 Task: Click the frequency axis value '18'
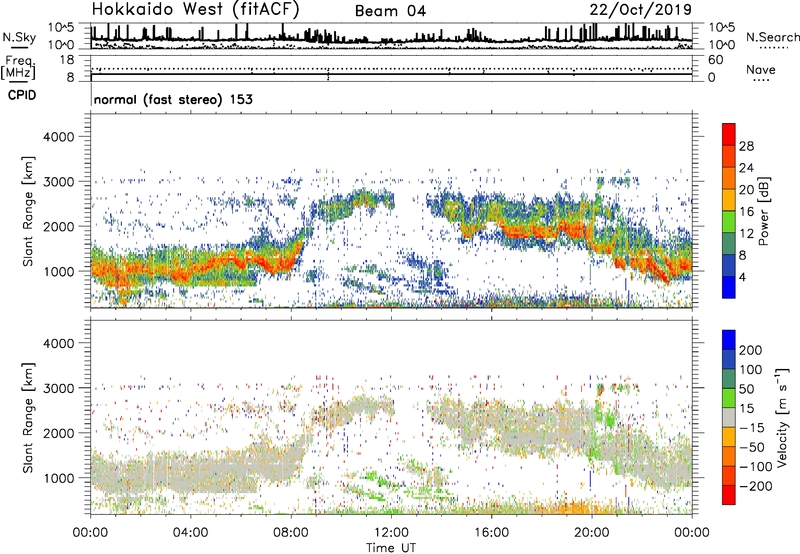coord(67,60)
